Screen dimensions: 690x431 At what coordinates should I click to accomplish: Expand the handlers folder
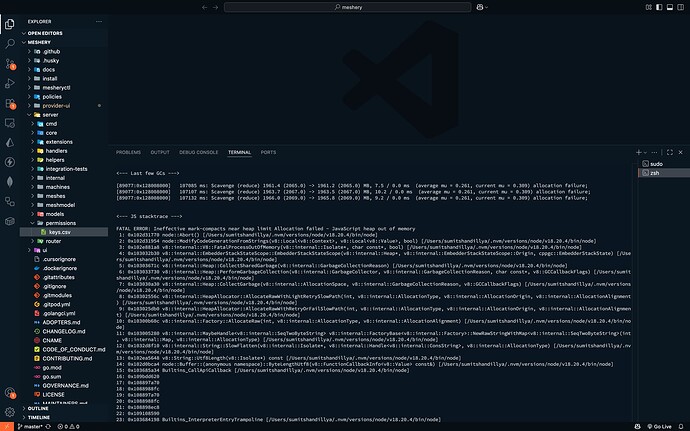pos(64,151)
